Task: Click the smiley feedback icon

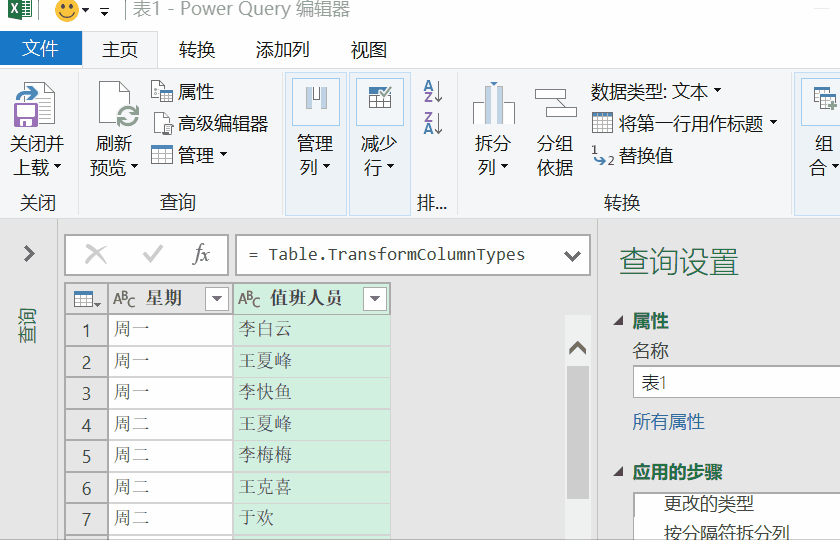Action: [67, 10]
